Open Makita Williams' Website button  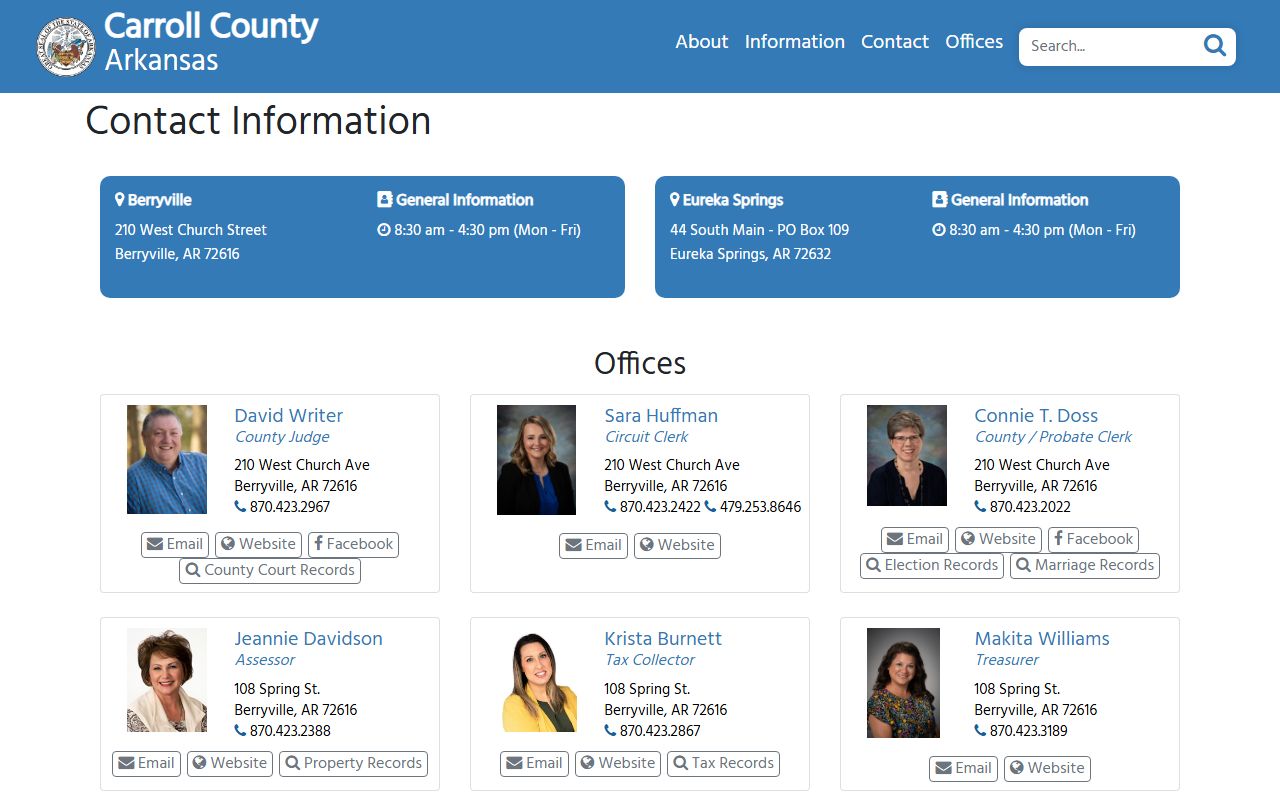click(x=1047, y=769)
